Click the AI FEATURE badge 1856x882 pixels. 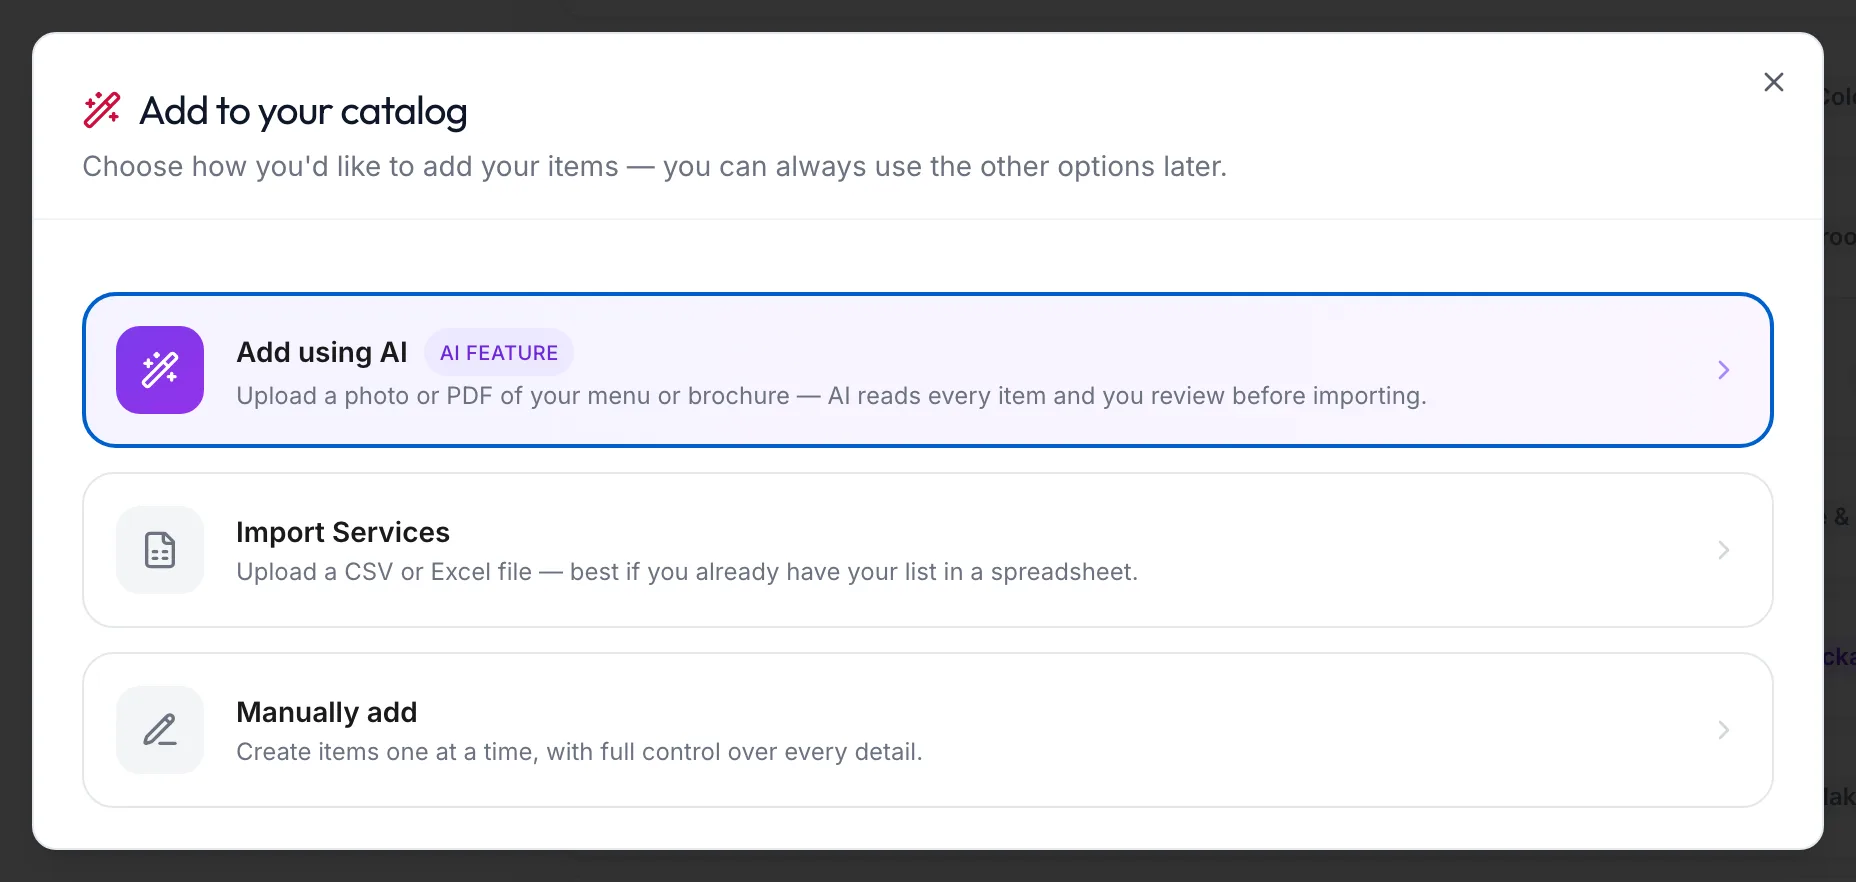click(499, 353)
